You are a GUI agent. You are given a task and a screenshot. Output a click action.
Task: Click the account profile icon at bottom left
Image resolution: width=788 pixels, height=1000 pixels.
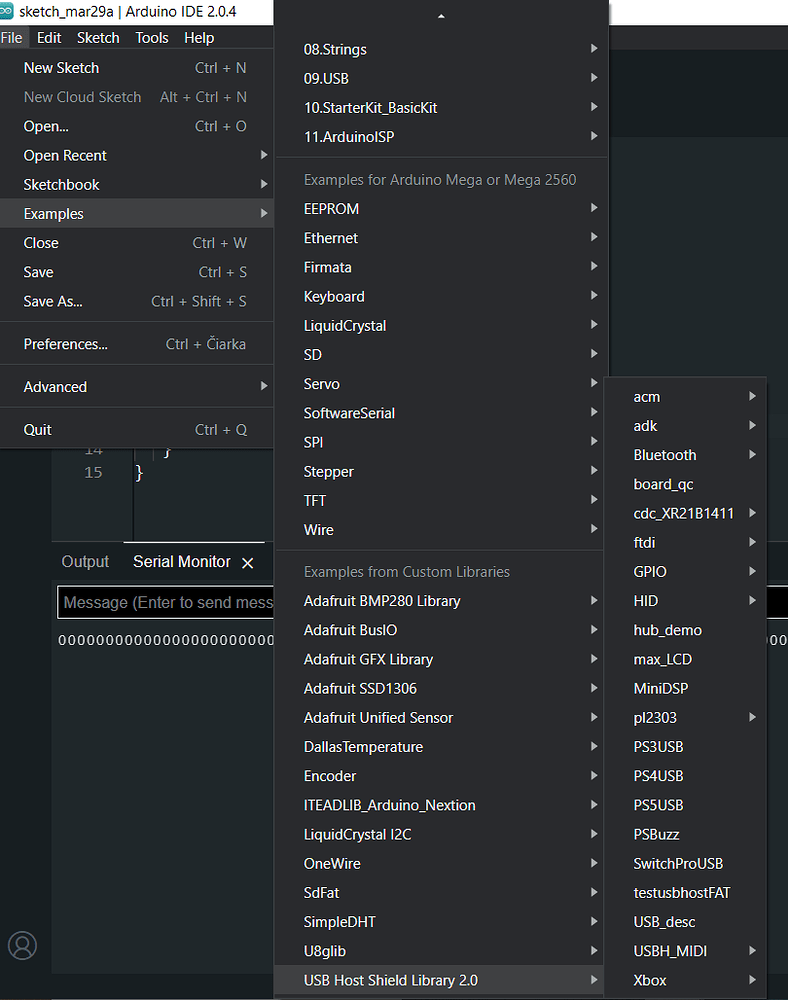(22, 945)
